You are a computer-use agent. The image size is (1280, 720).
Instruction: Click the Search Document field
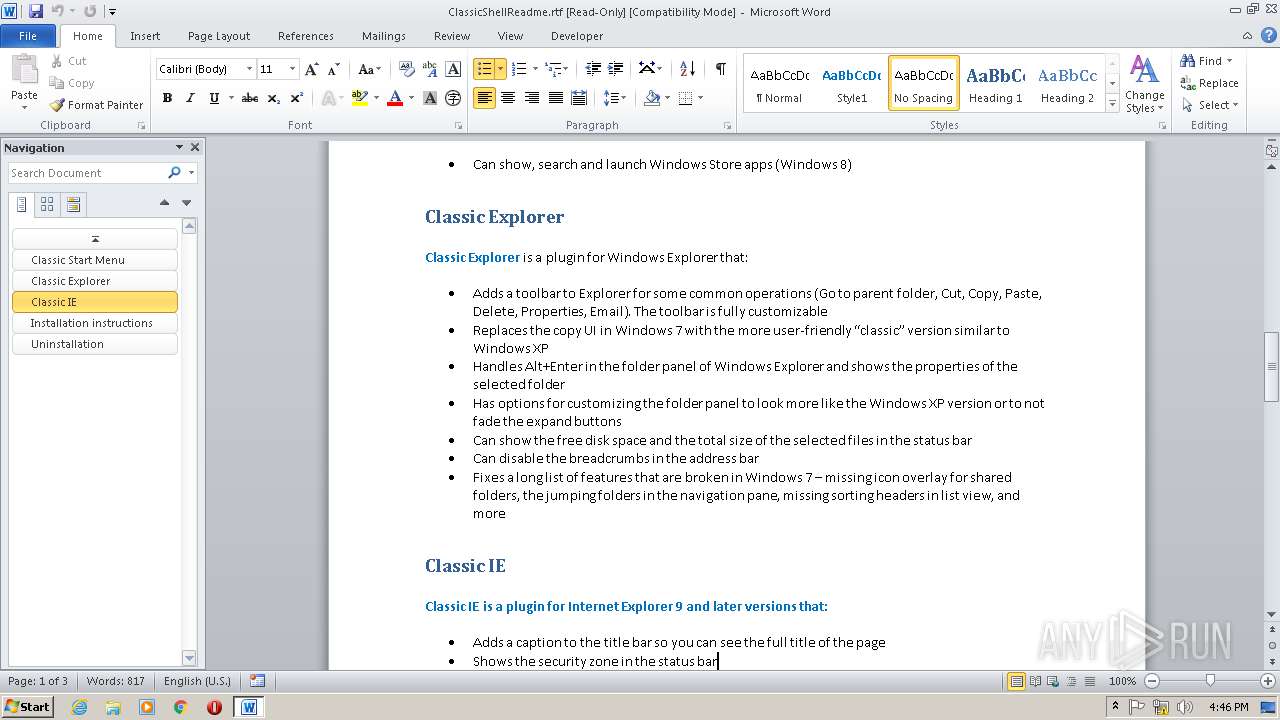(87, 173)
